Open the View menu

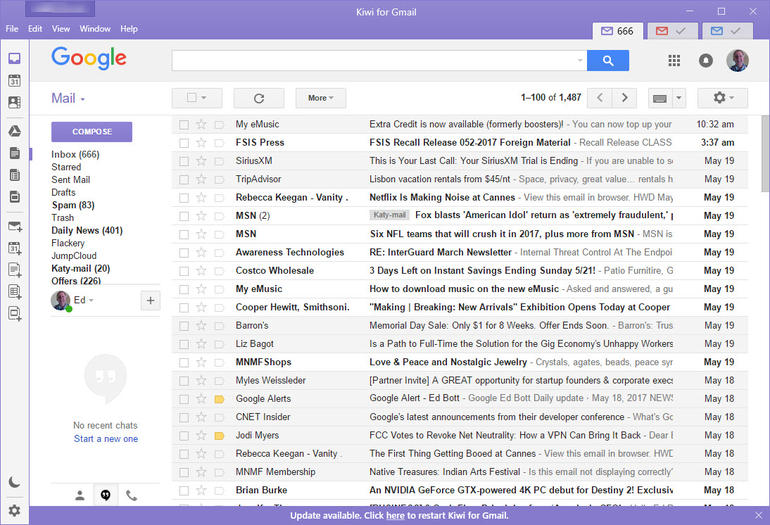click(x=61, y=29)
